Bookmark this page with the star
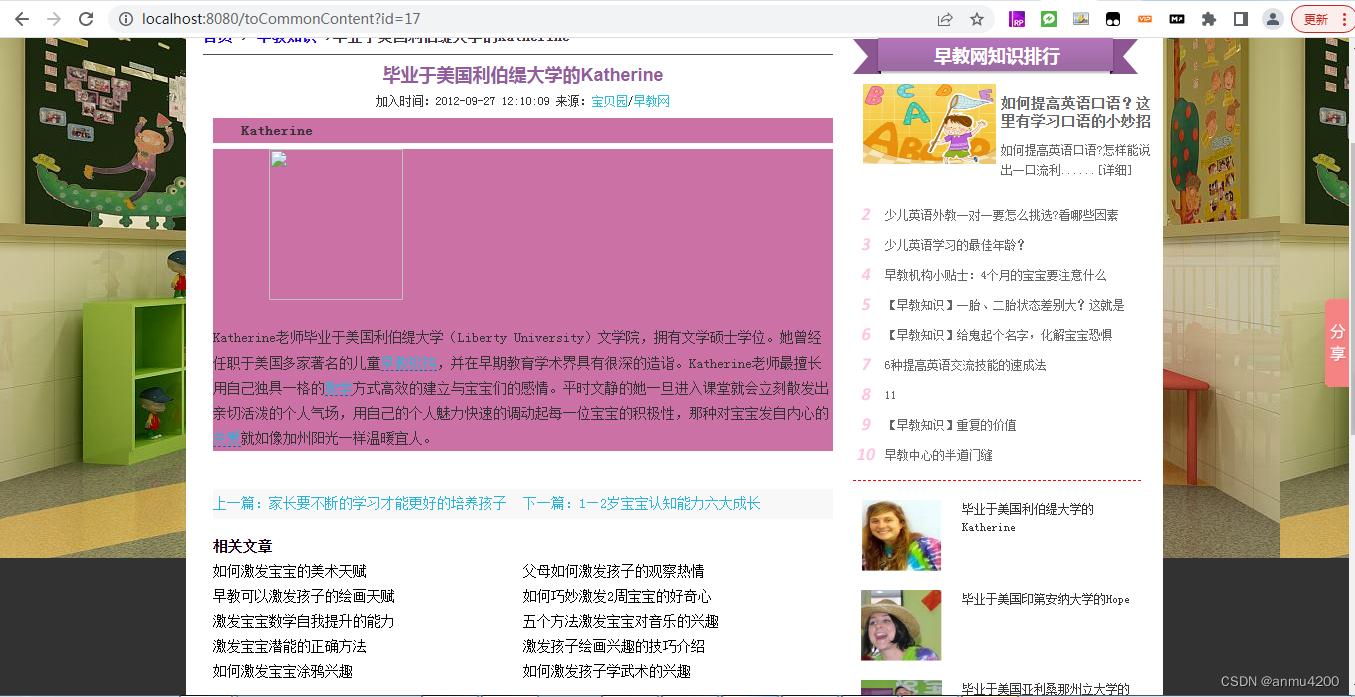This screenshot has height=697, width=1355. 977,19
